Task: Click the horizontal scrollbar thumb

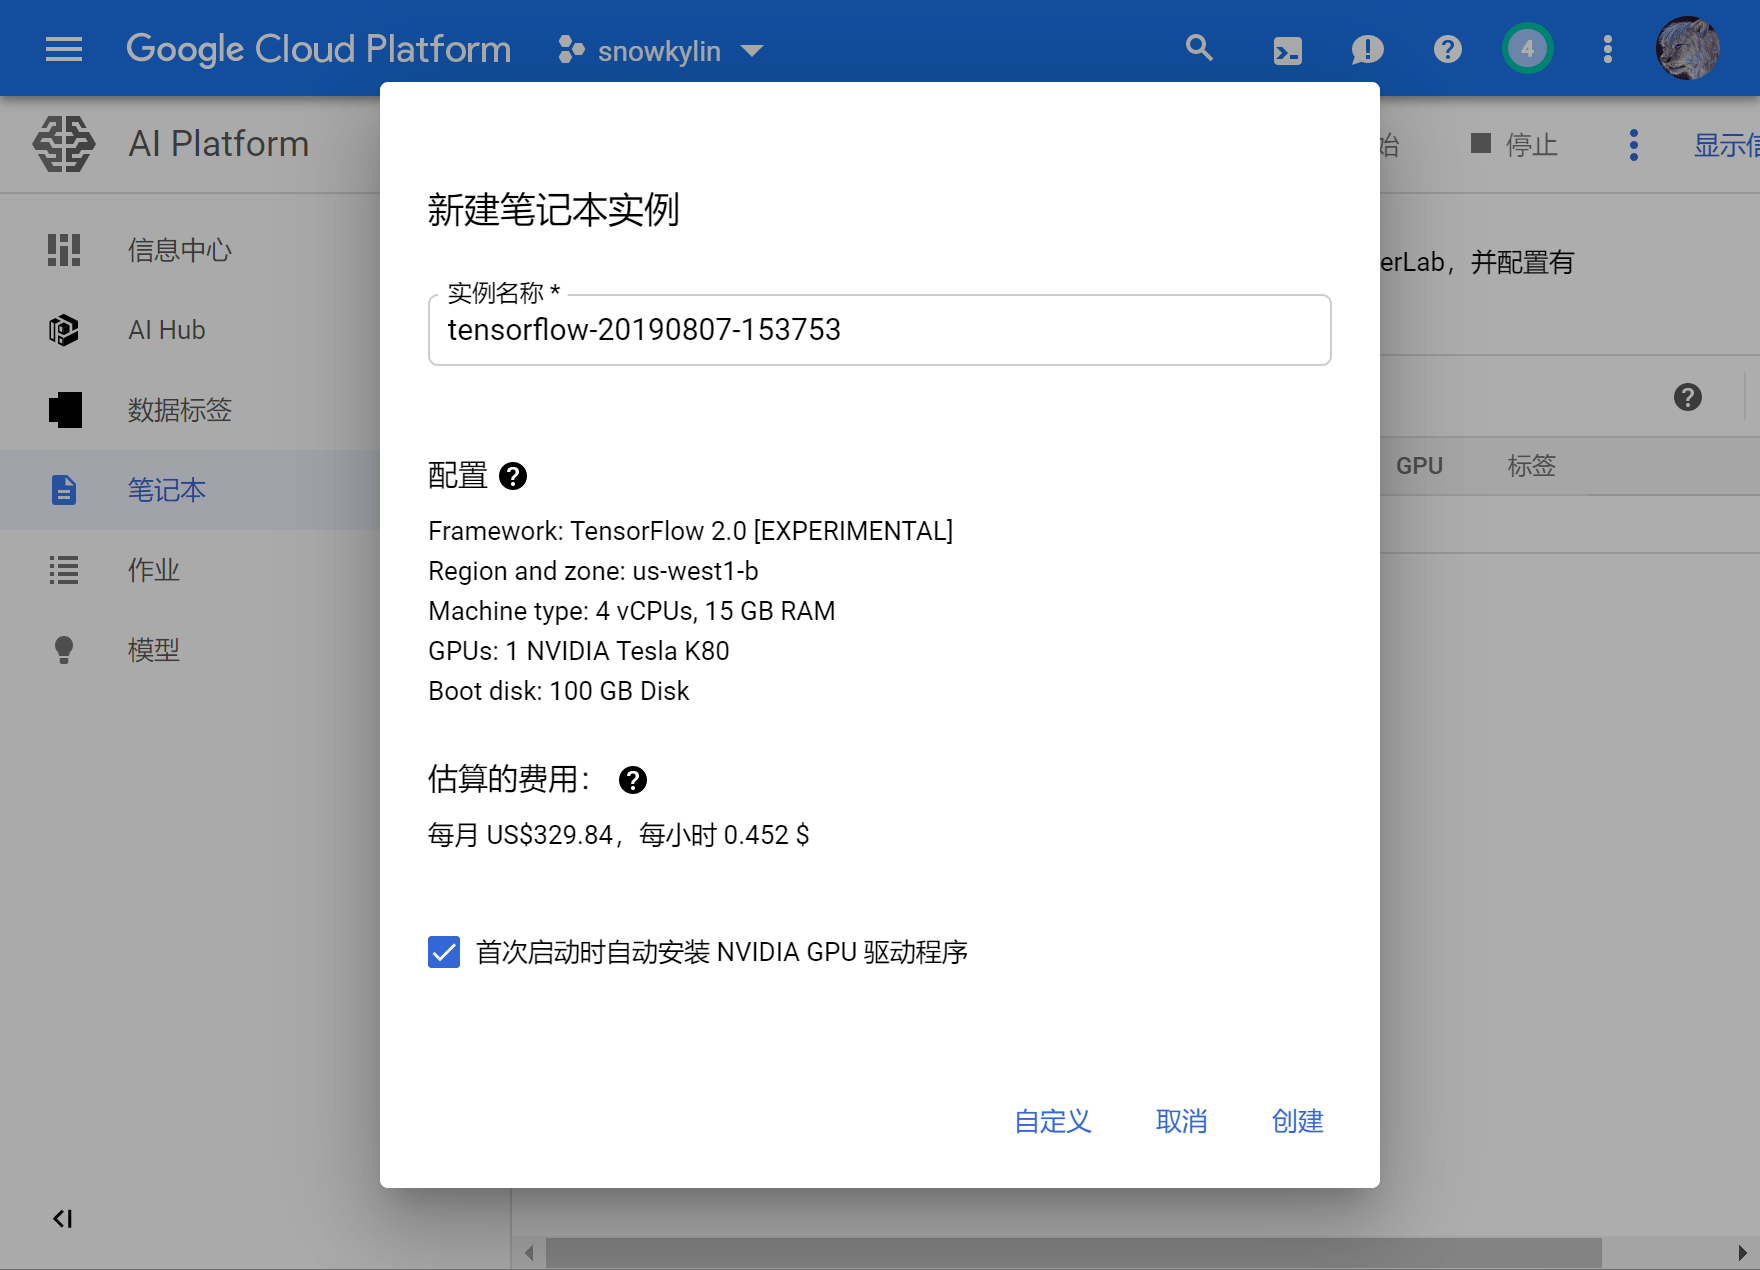Action: [1074, 1253]
